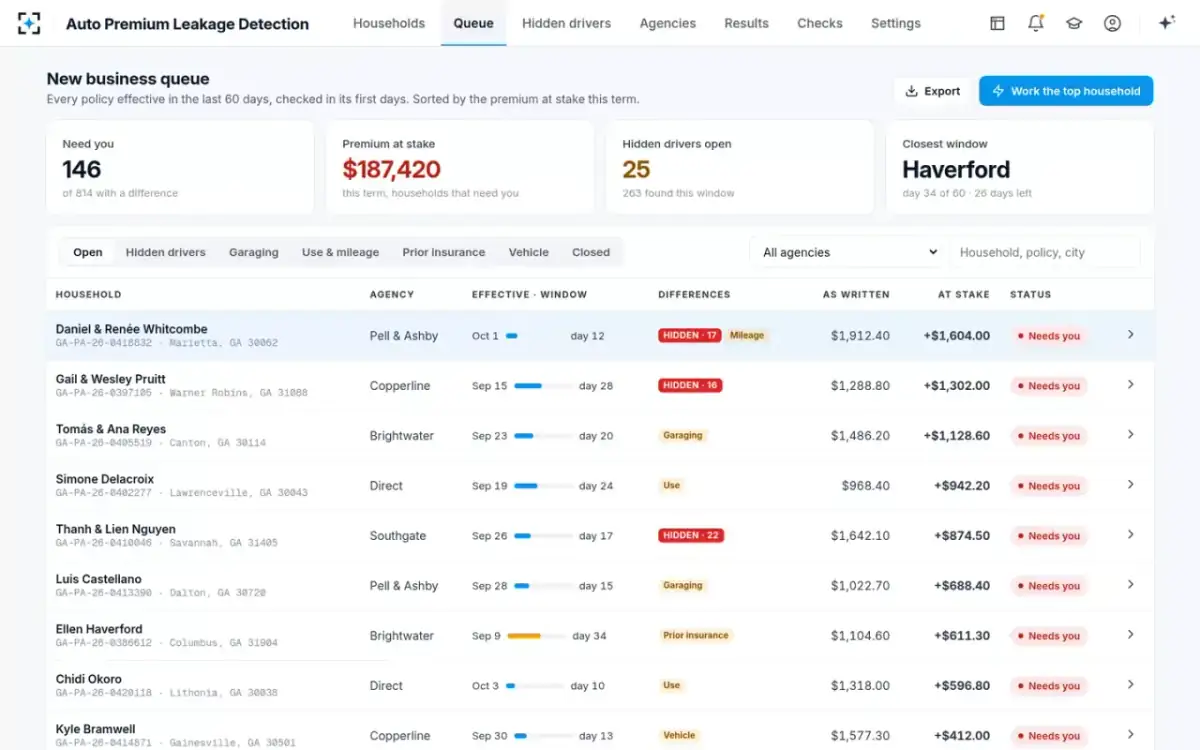Click the Closest window Haverford card

click(1020, 168)
